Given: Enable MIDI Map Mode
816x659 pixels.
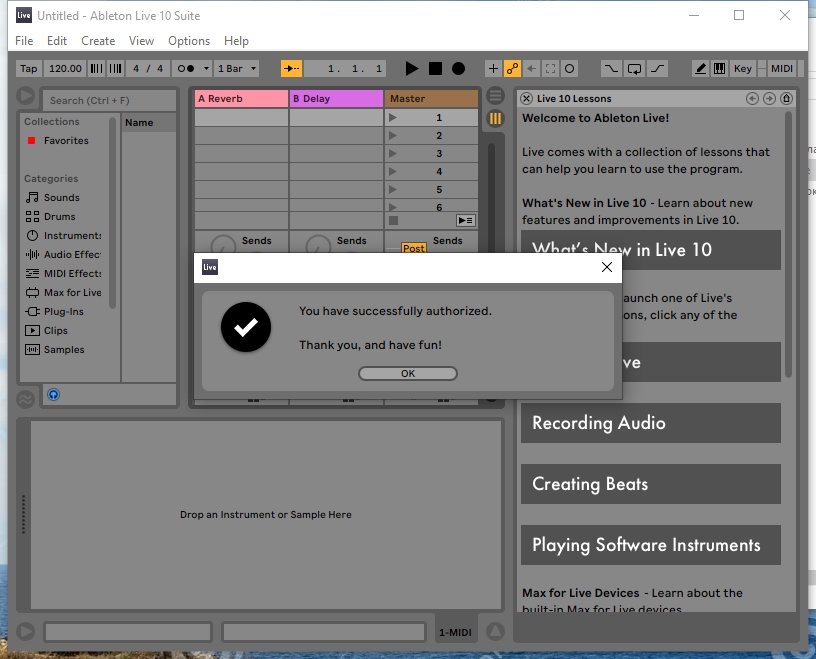Looking at the screenshot, I should (781, 69).
